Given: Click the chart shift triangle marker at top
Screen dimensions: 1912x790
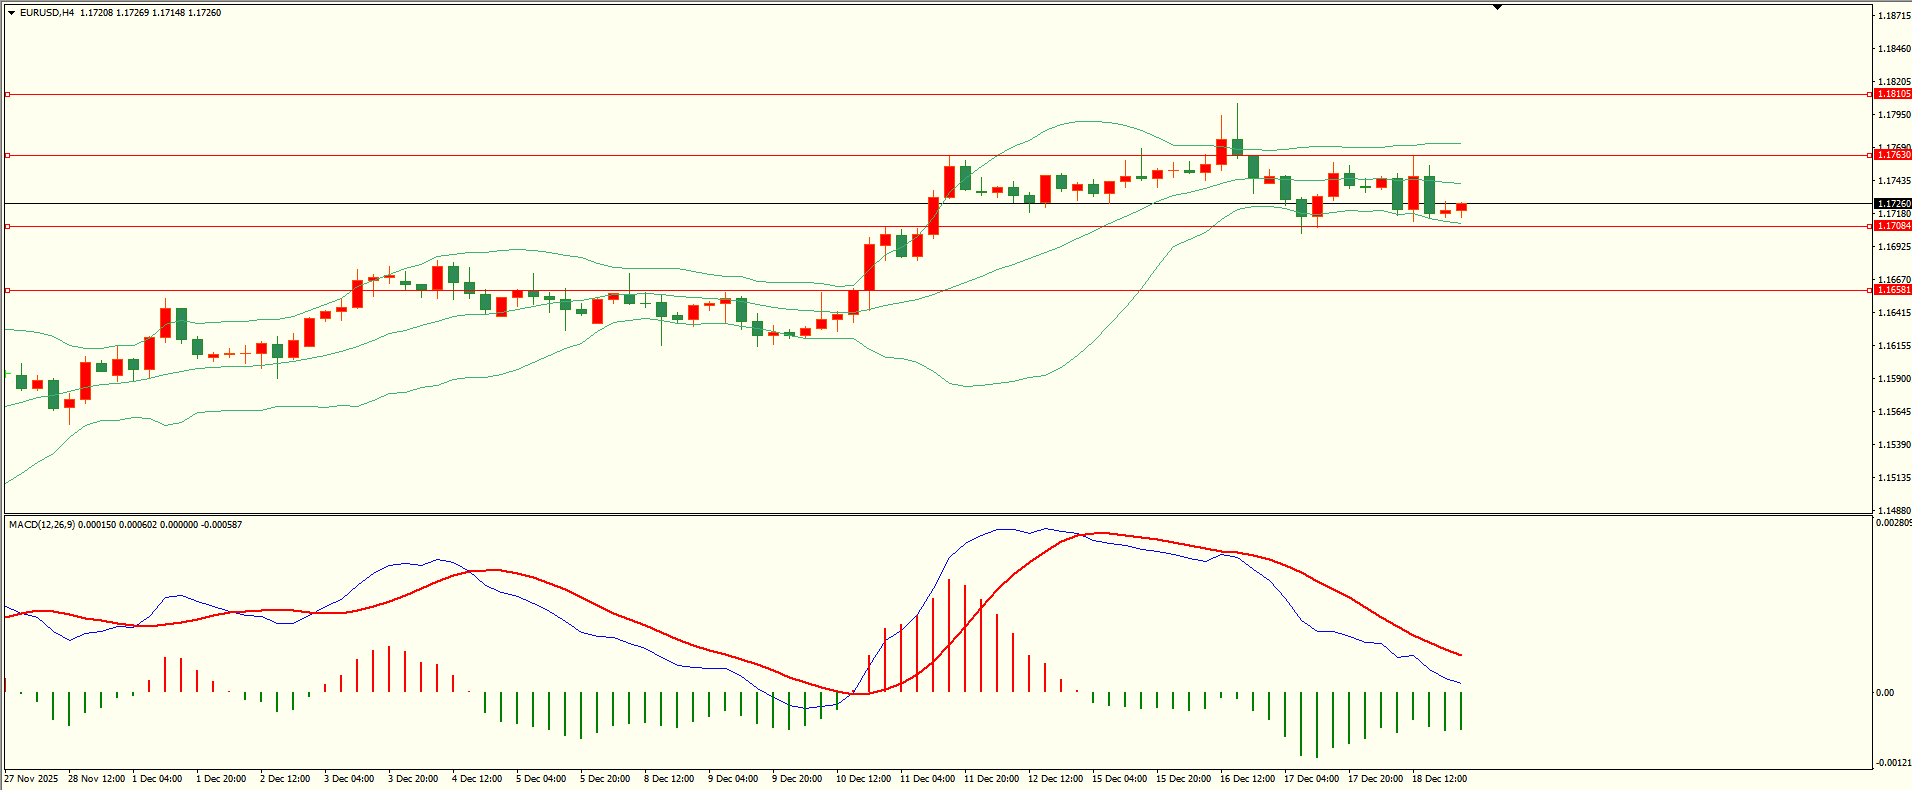Looking at the screenshot, I should [x=1497, y=7].
